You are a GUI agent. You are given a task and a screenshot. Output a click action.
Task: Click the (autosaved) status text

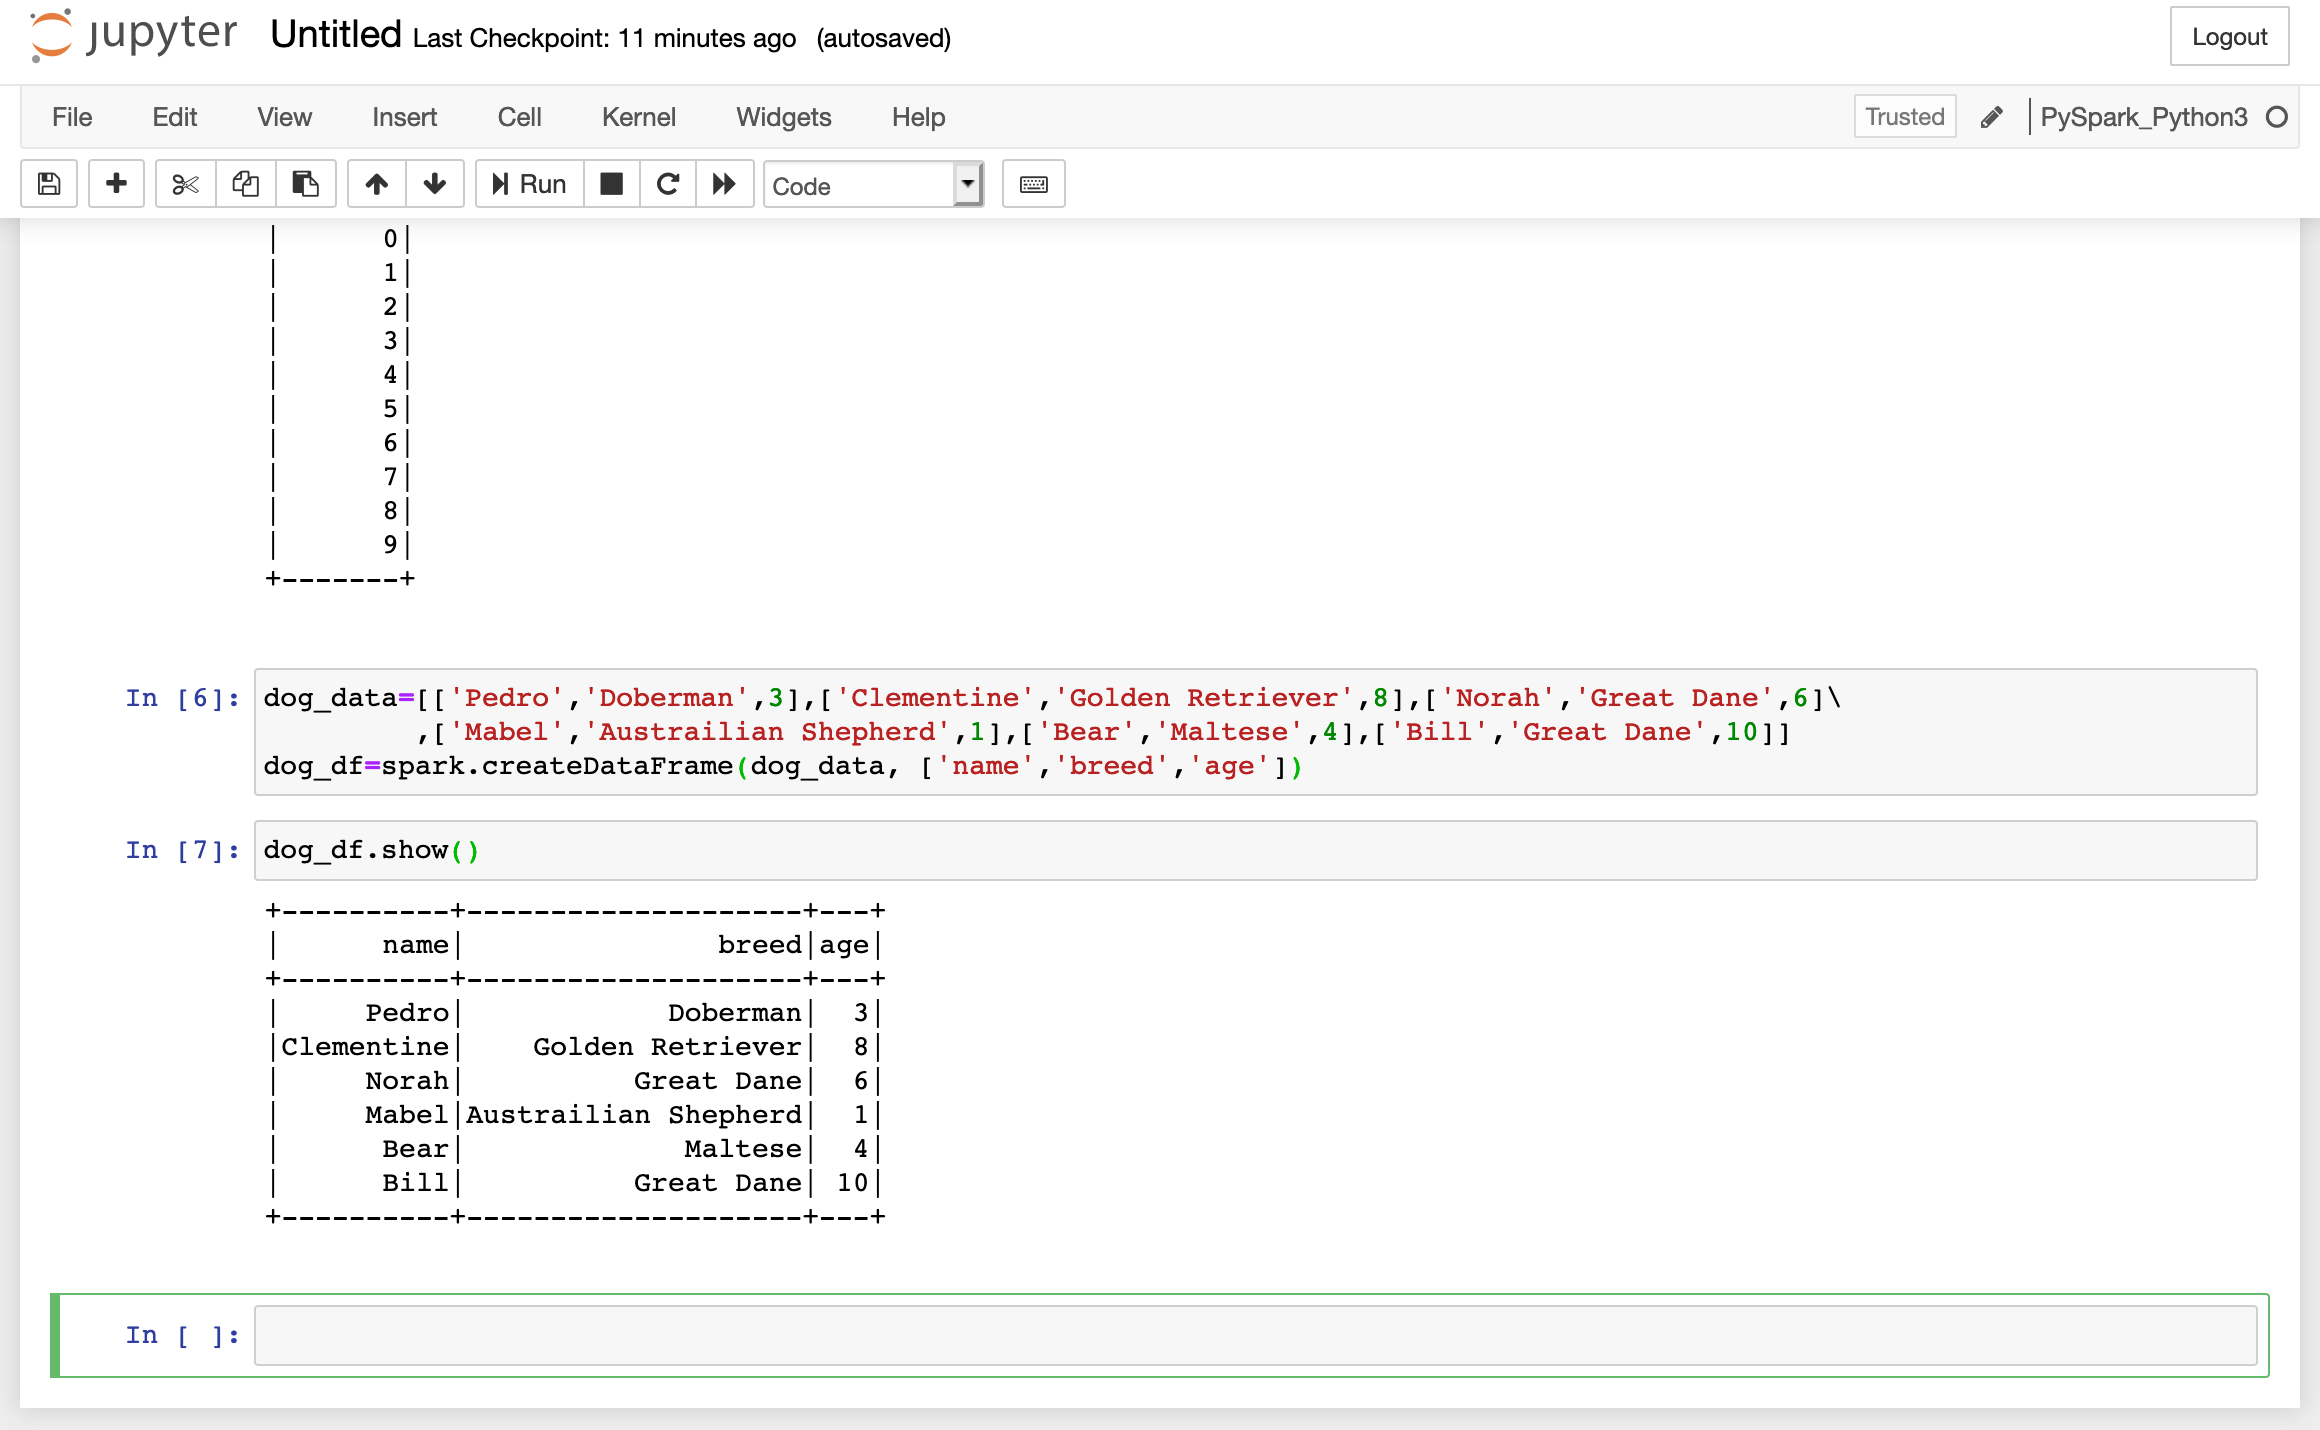(x=884, y=39)
